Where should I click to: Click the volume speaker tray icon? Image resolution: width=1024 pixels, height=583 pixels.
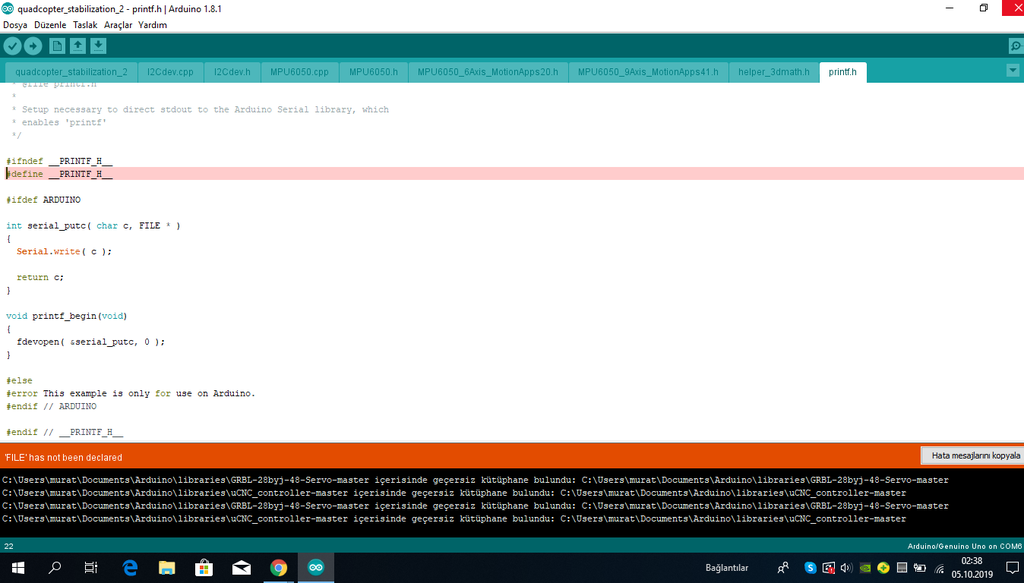[846, 568]
